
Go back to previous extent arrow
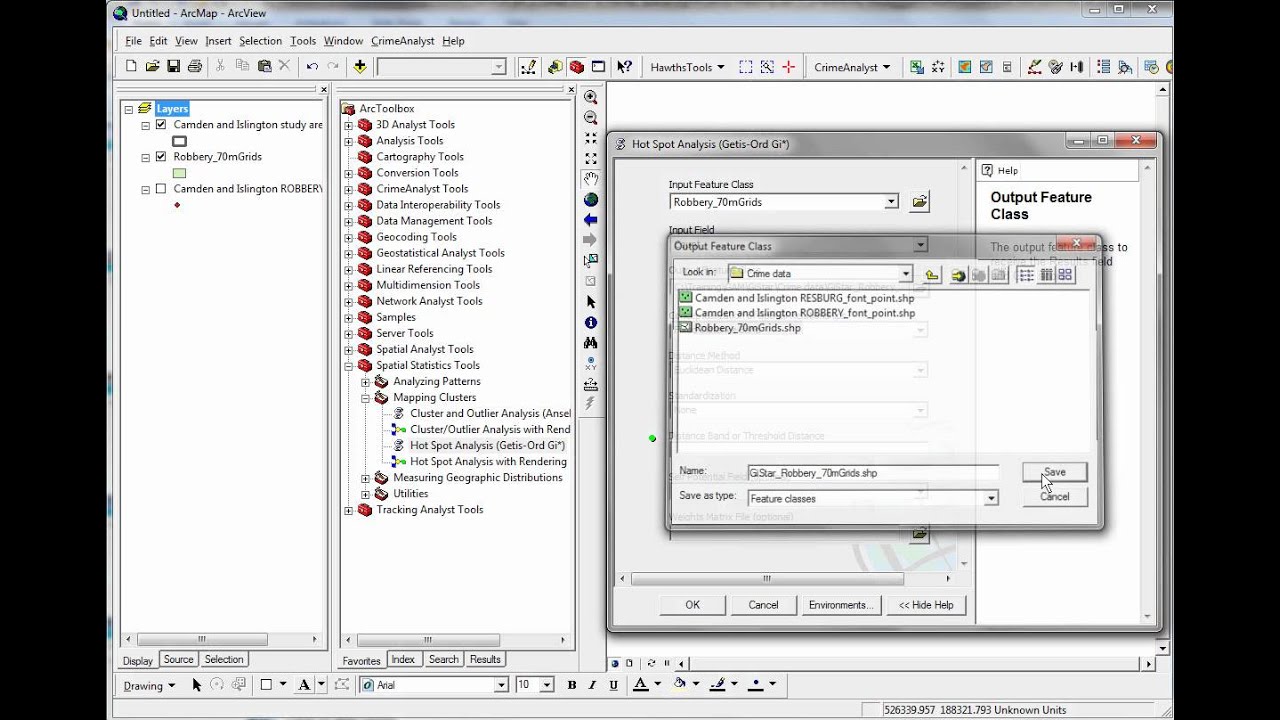[x=590, y=219]
